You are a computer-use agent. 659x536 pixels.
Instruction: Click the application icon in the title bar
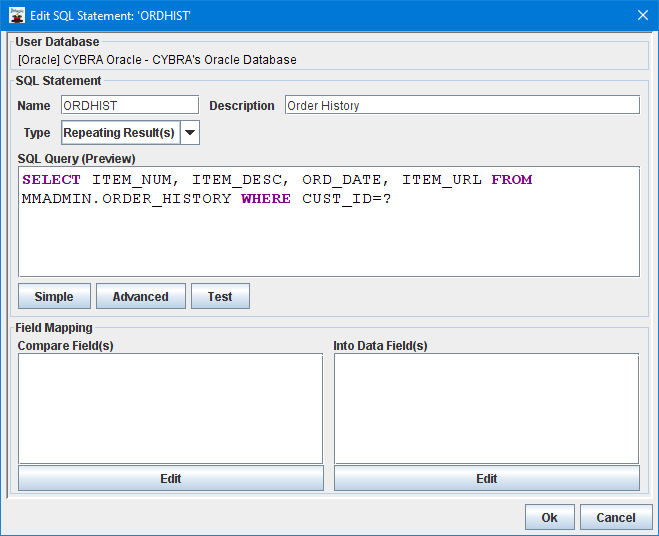coord(17,15)
